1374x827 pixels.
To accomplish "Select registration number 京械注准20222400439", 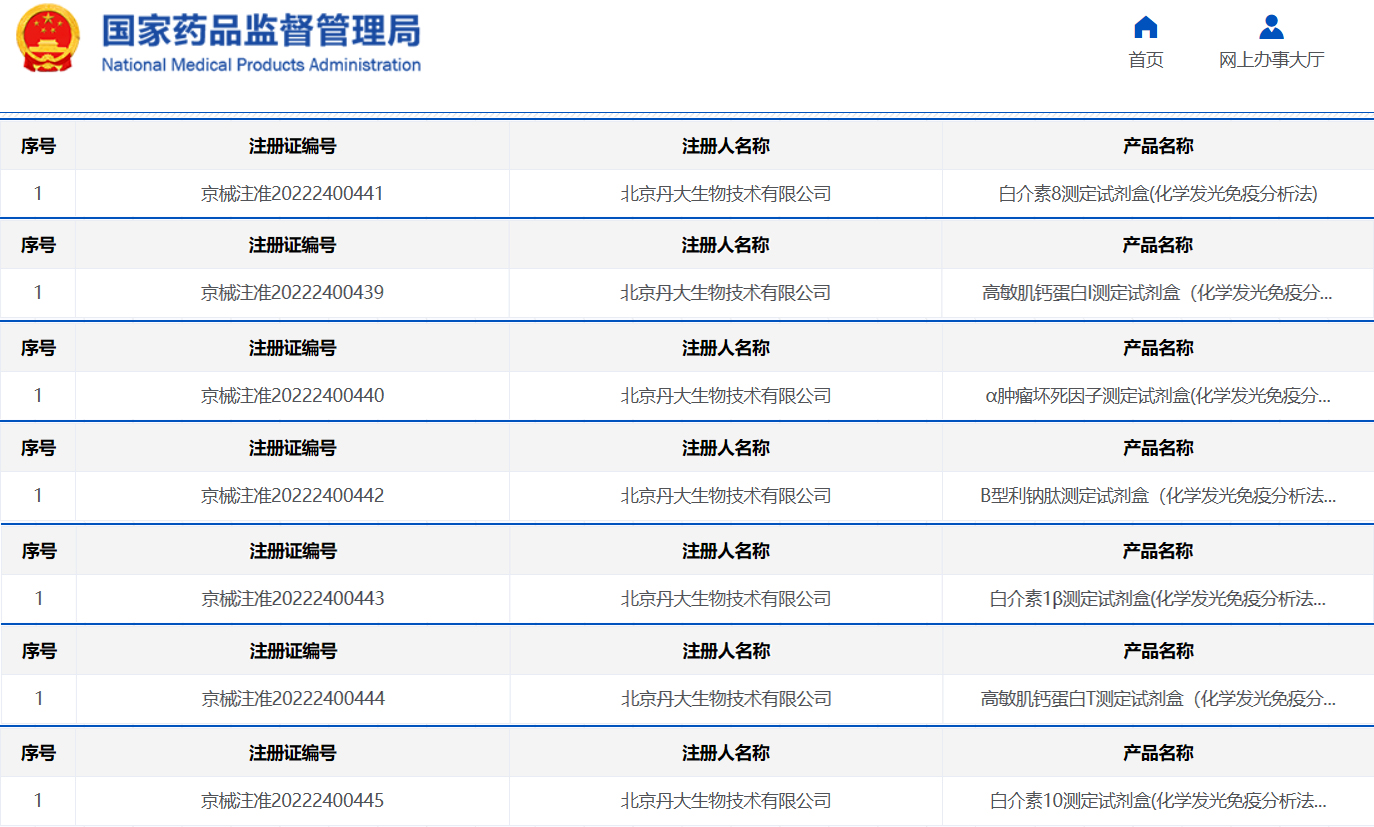I will [292, 293].
